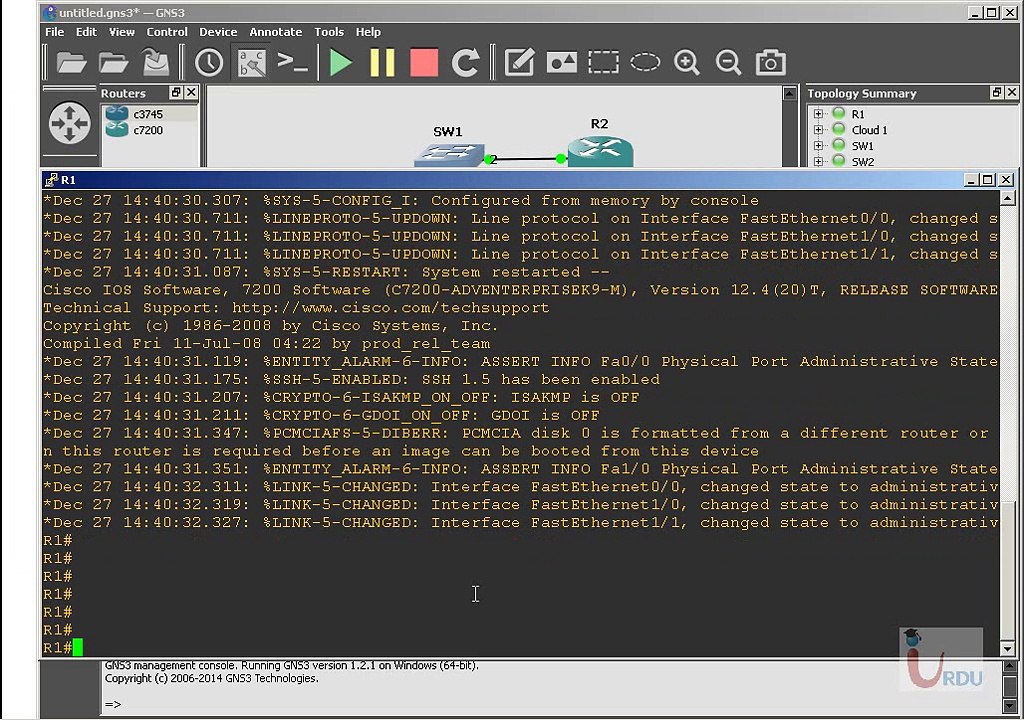Click the Save project icon

156,63
